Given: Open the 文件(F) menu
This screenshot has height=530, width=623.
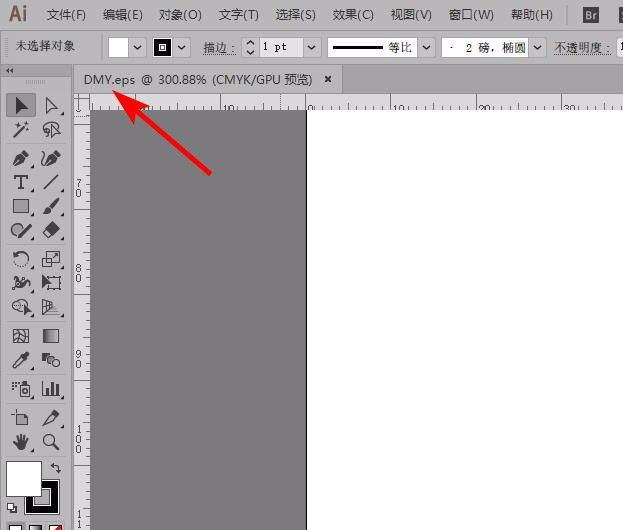Looking at the screenshot, I should pyautogui.click(x=66, y=15).
